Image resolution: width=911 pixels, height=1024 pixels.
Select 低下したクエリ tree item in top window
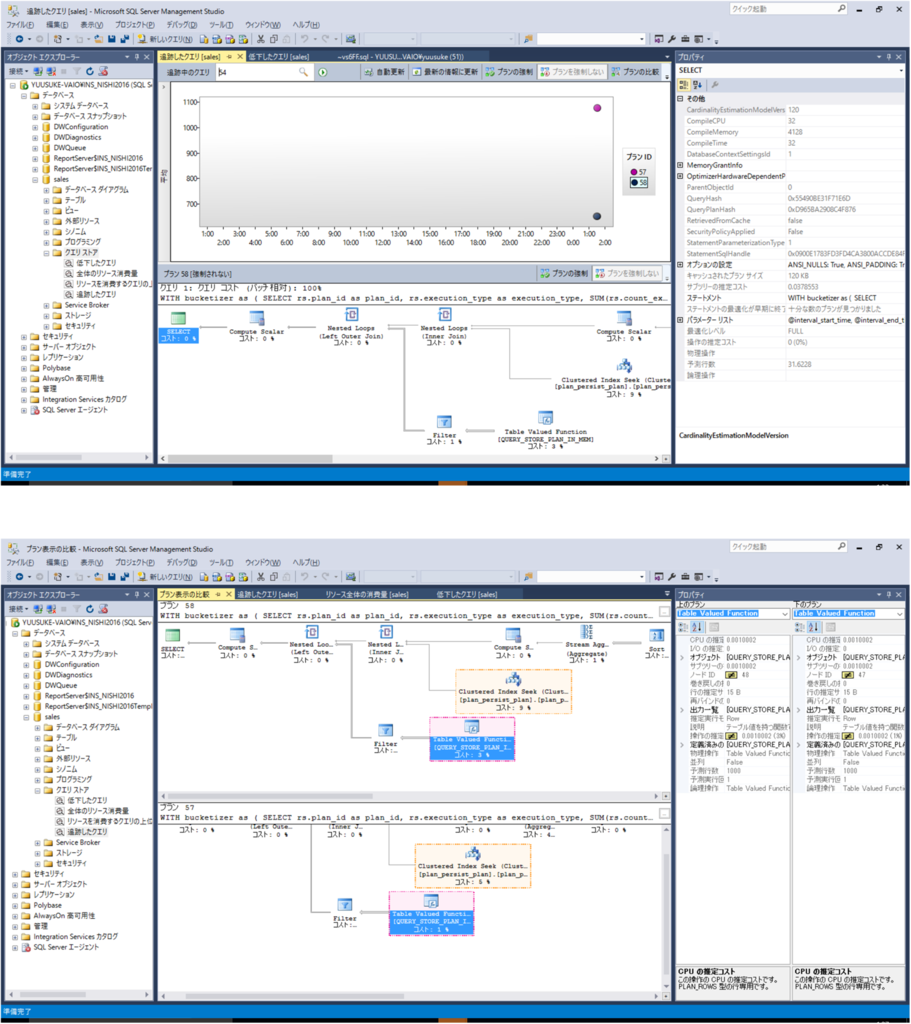point(97,263)
